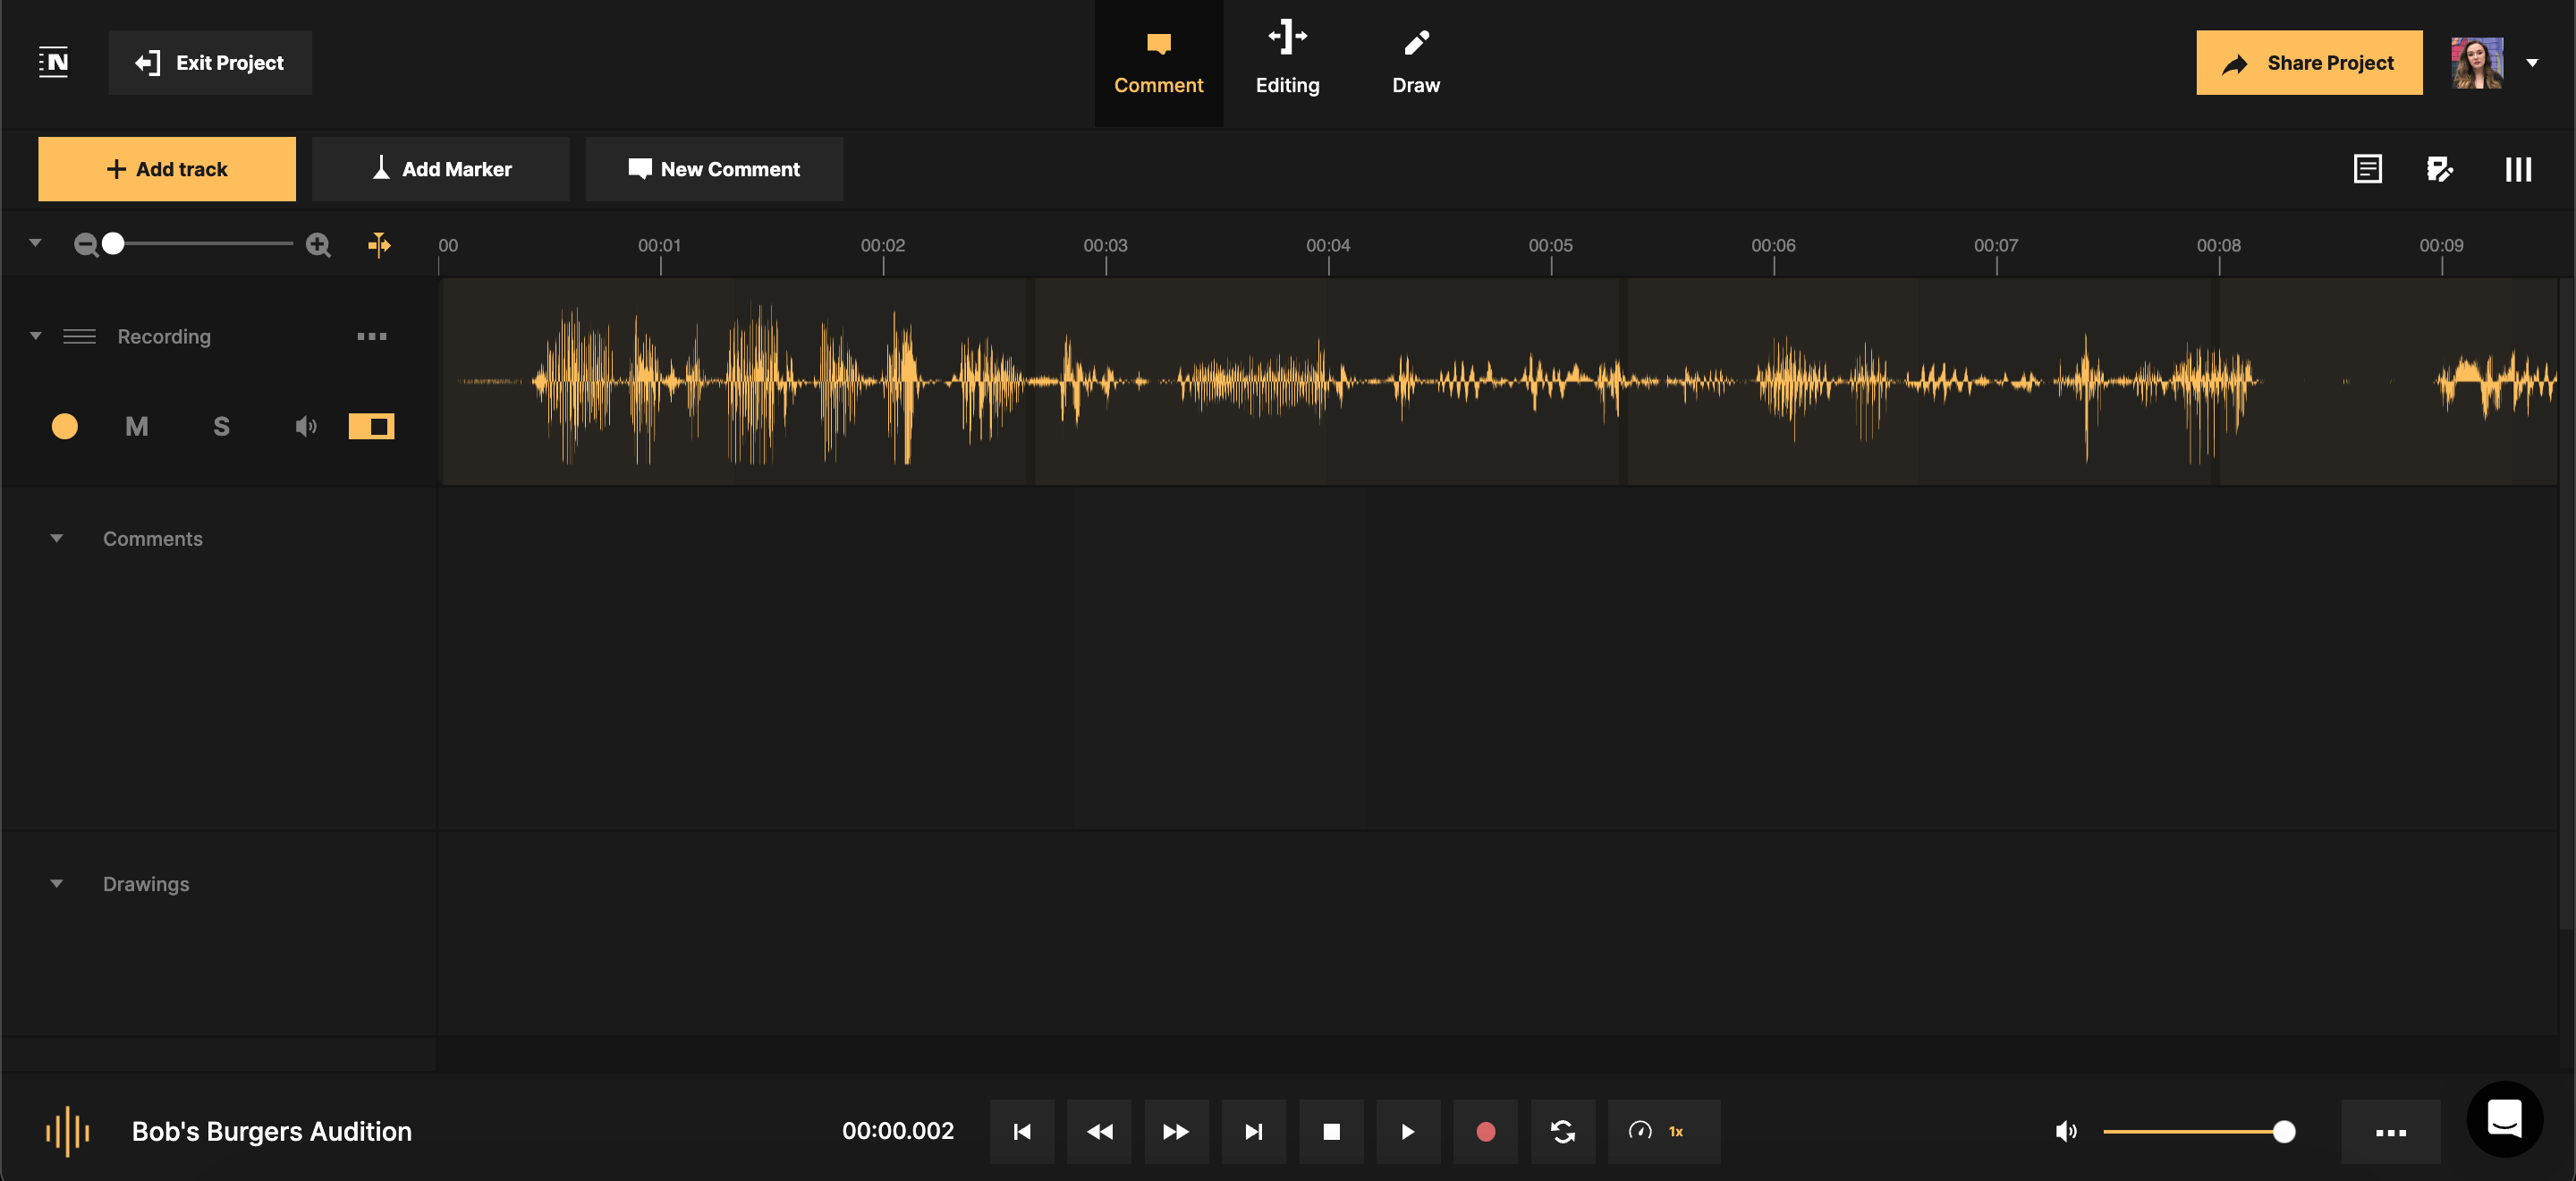This screenshot has height=1181, width=2576.
Task: Create a New Comment
Action: coord(714,168)
